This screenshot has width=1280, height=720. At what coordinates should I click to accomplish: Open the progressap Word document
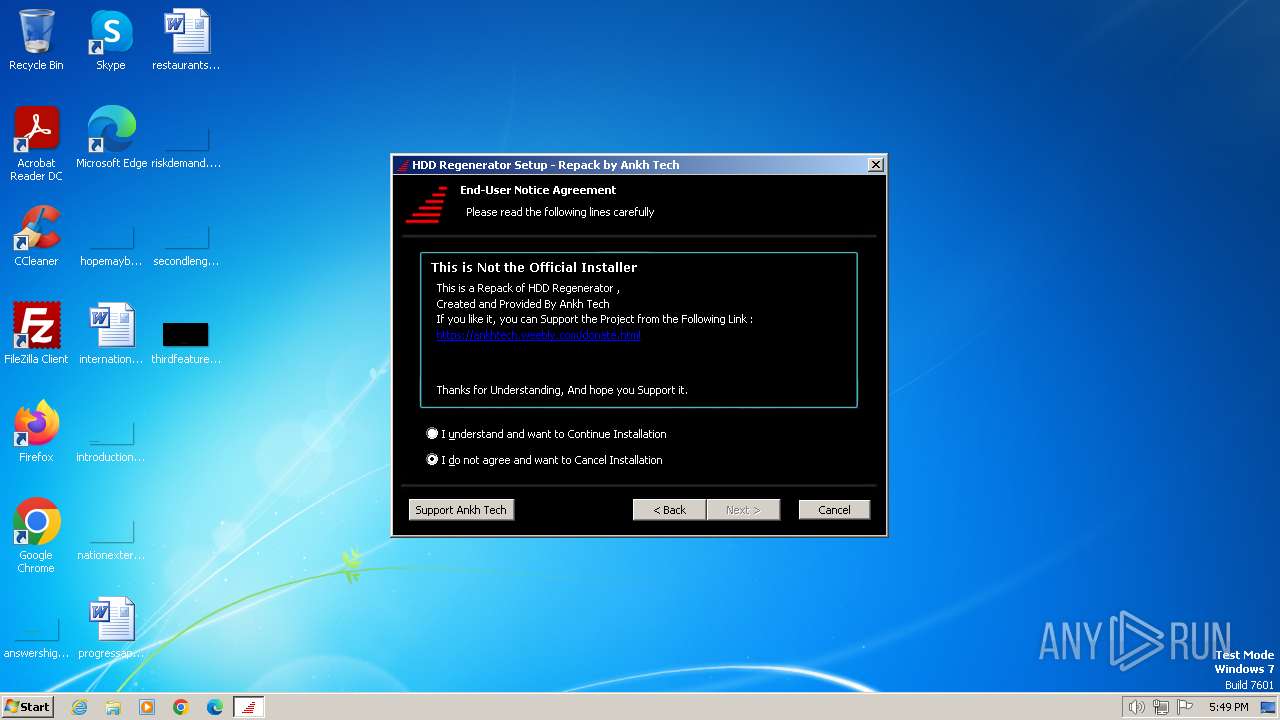(x=111, y=628)
